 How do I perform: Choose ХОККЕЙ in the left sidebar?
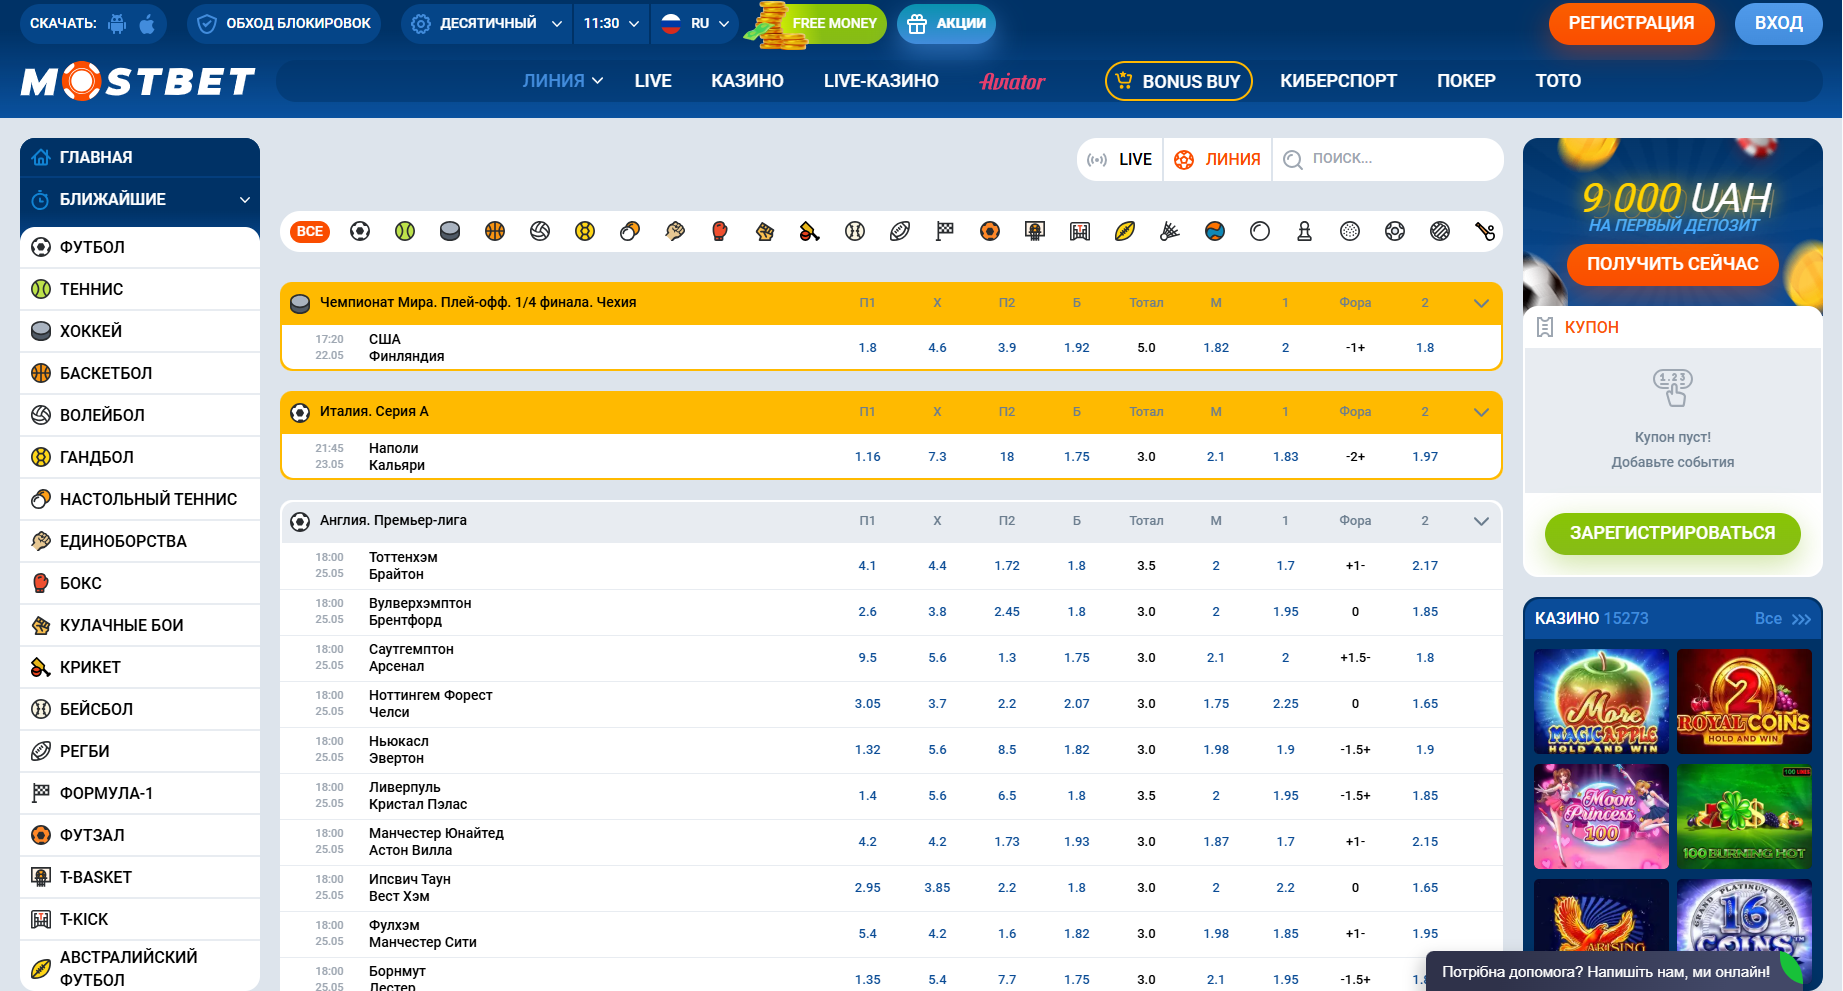140,331
